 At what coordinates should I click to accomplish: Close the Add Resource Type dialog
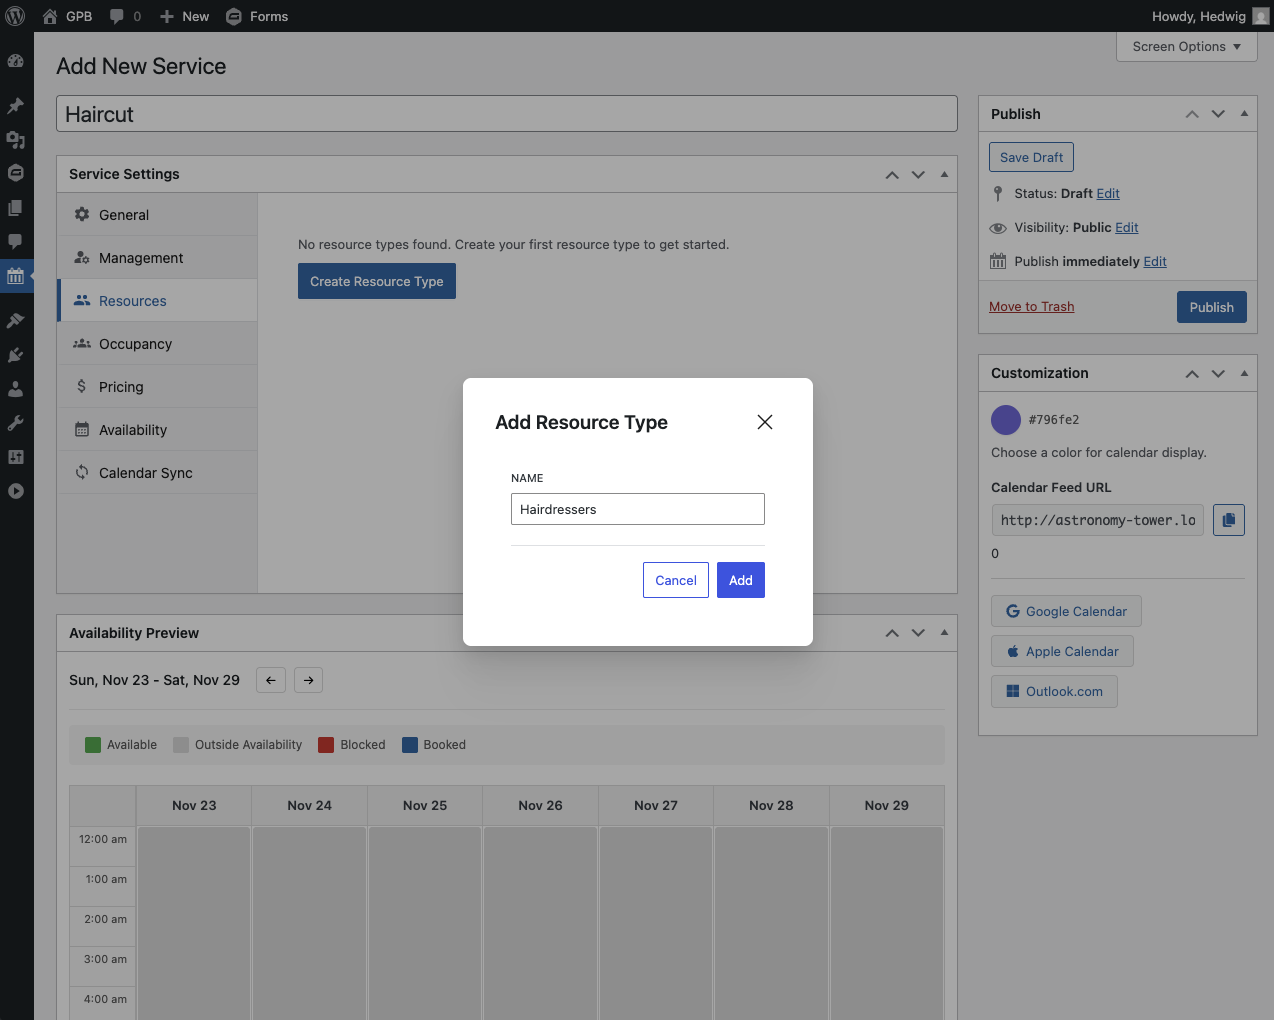(765, 422)
